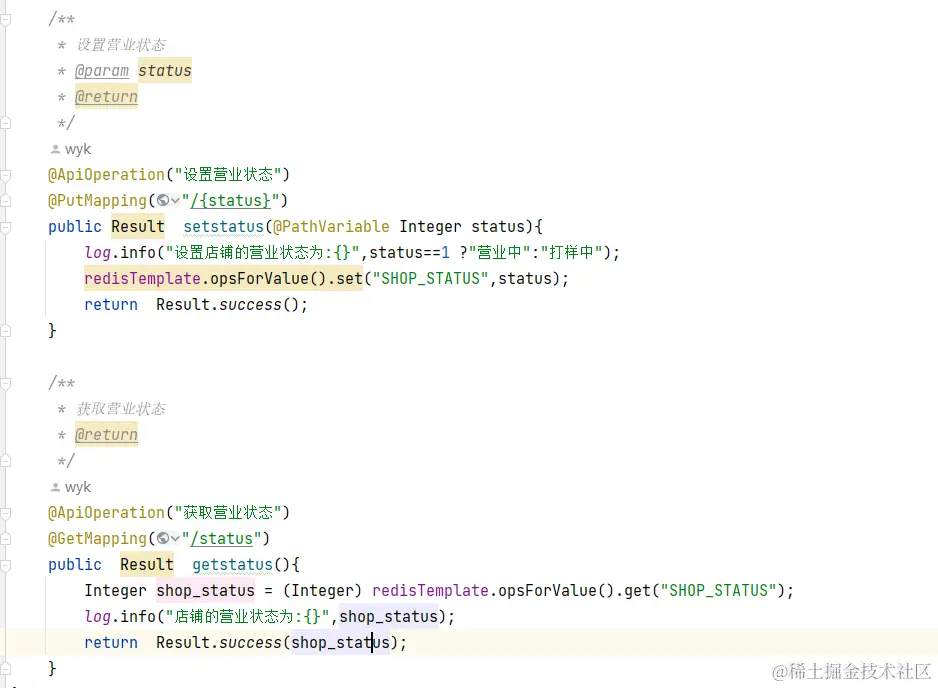Click the @param tag in the Javadoc
The height and width of the screenshot is (688, 938).
pyautogui.click(x=102, y=71)
